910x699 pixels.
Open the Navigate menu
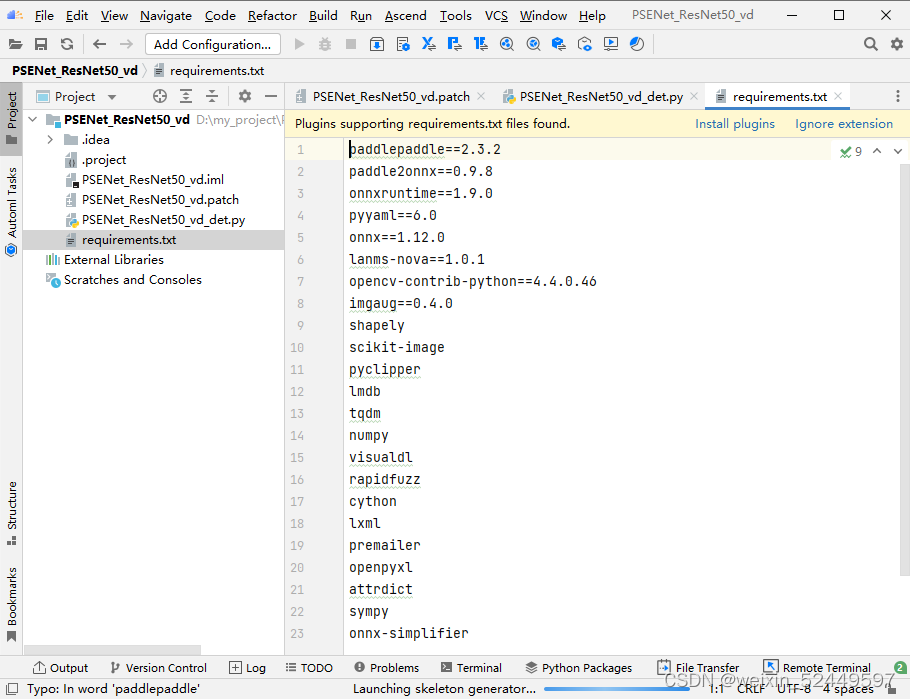(x=165, y=15)
